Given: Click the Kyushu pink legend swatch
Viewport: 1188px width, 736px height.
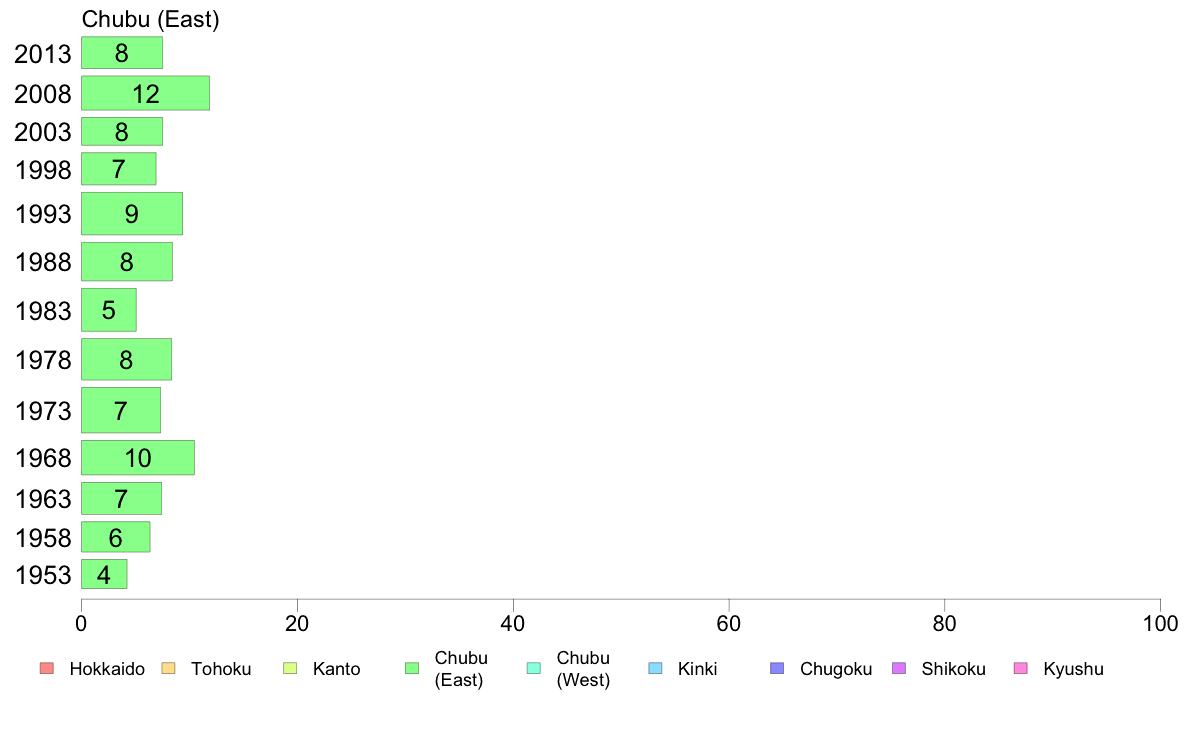Looking at the screenshot, I should pos(1021,668).
